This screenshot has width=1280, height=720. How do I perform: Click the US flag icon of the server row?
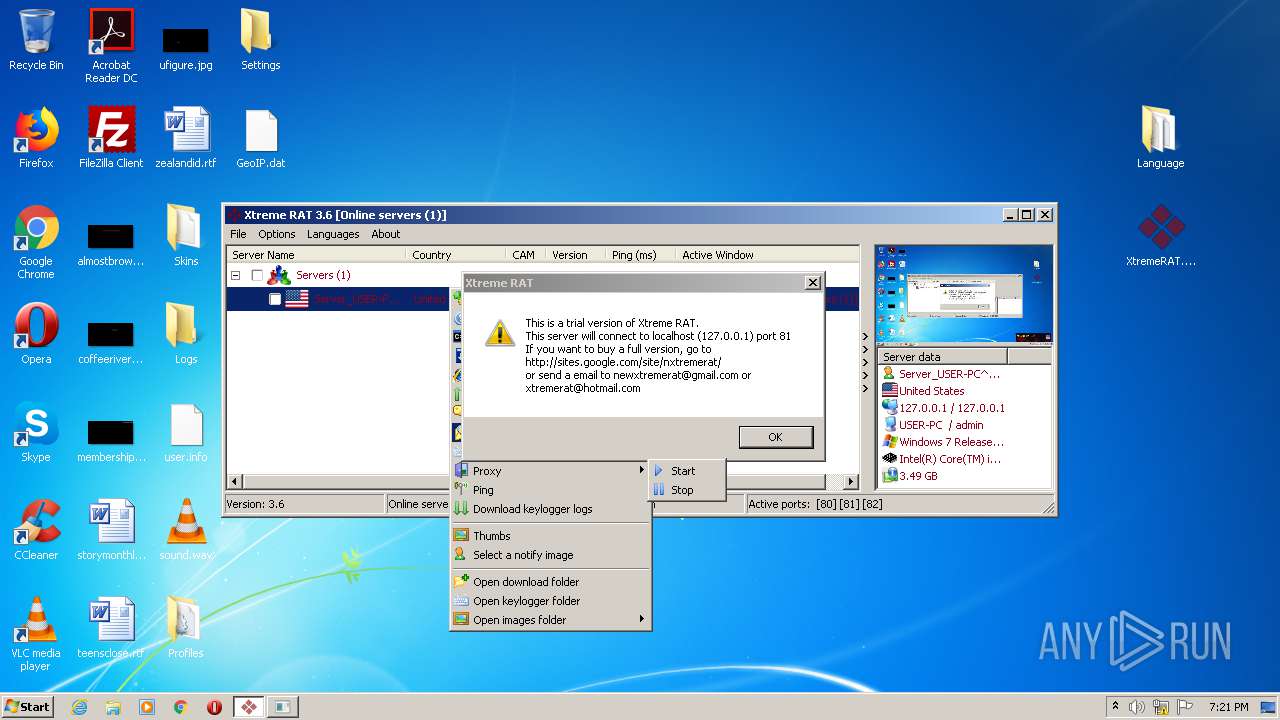tap(297, 299)
